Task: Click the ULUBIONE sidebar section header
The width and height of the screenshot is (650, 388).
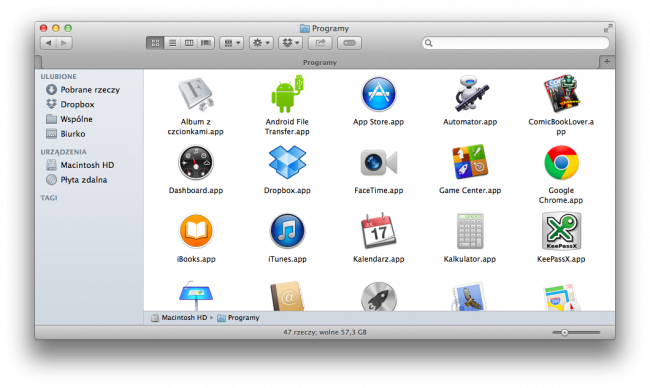Action: pyautogui.click(x=58, y=76)
